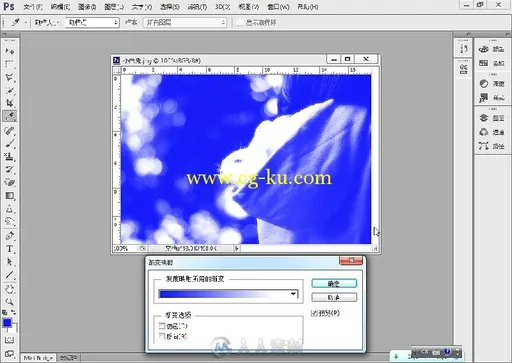Expand the right panel dock arrows
Viewport: 512px width, 363px height.
pos(507,34)
